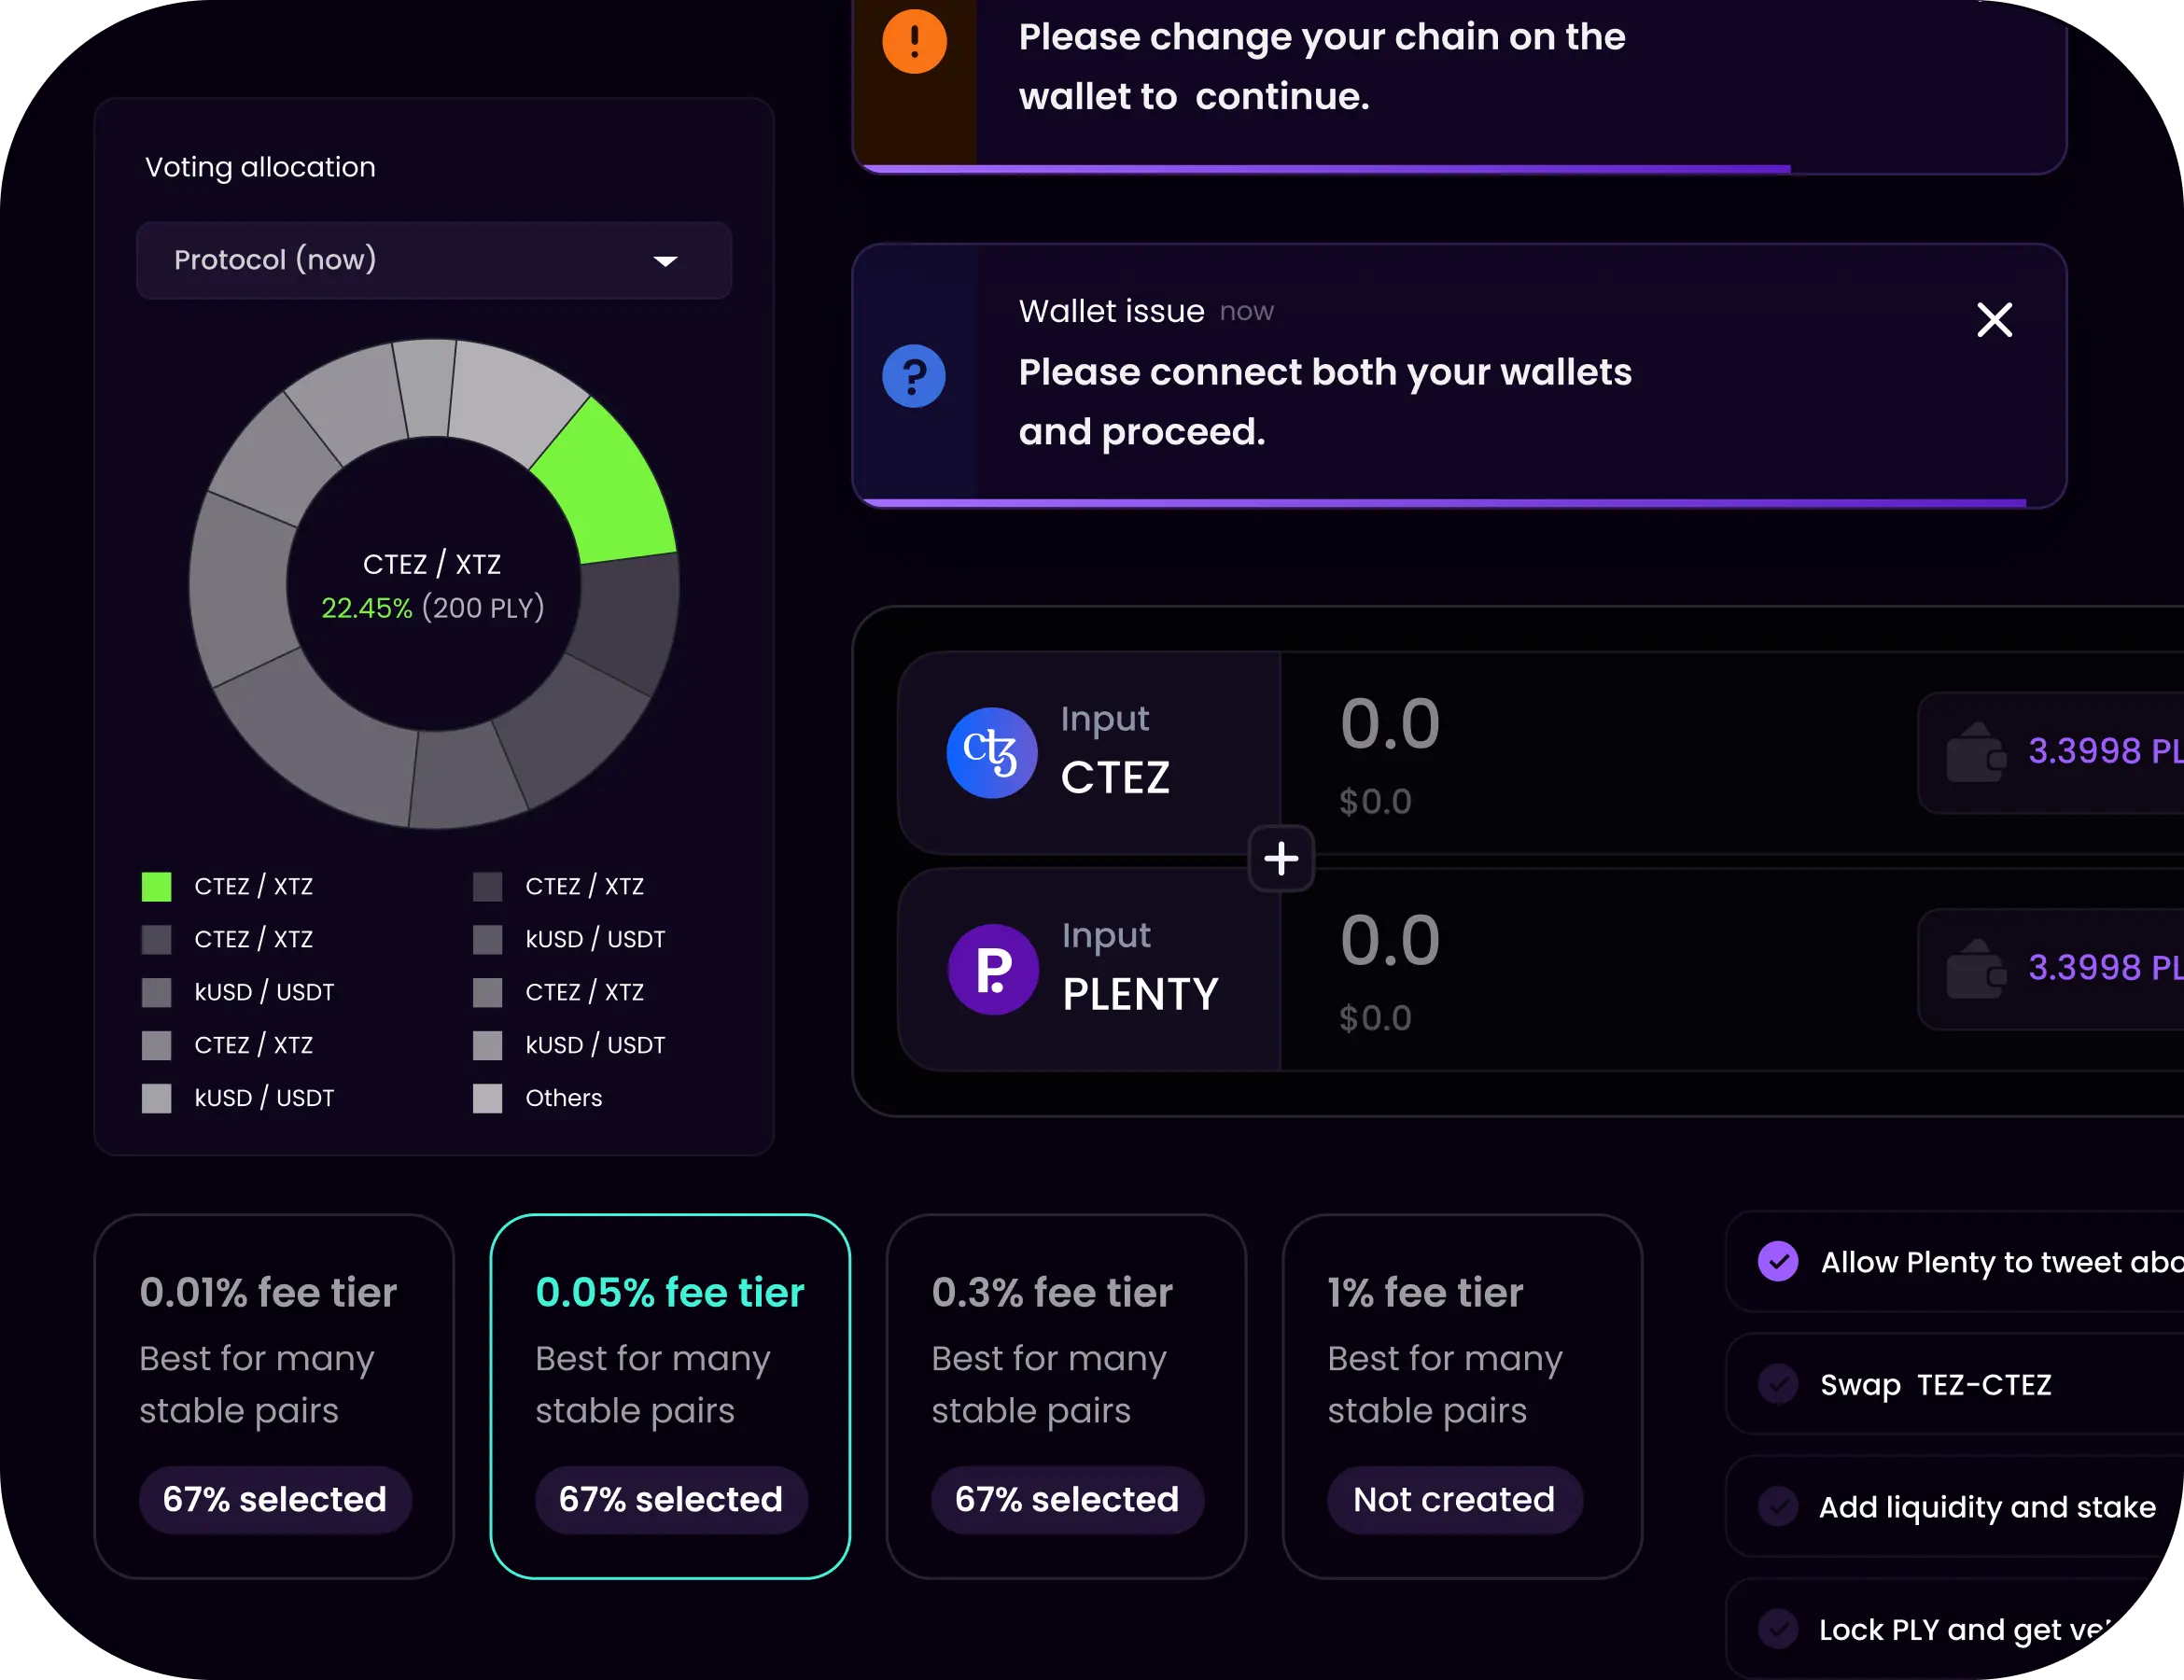Click 67% selected on 0.05% tier
This screenshot has height=1680, width=2184.
pyautogui.click(x=670, y=1499)
